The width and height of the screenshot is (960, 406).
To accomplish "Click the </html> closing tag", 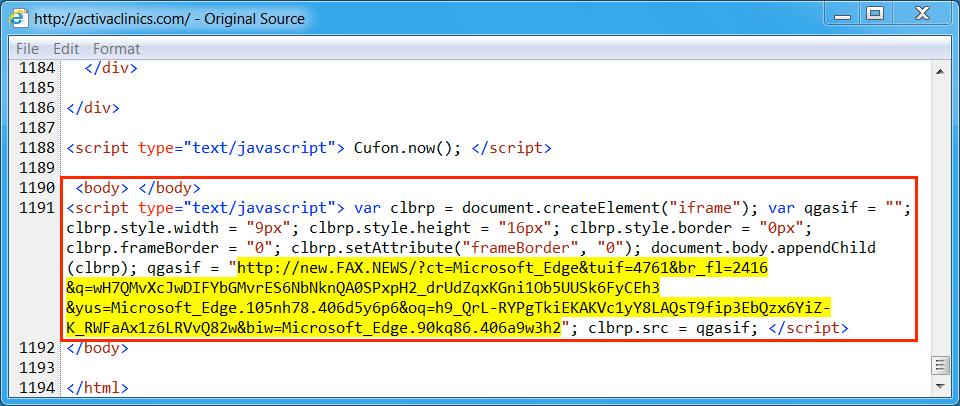I will pos(98,388).
